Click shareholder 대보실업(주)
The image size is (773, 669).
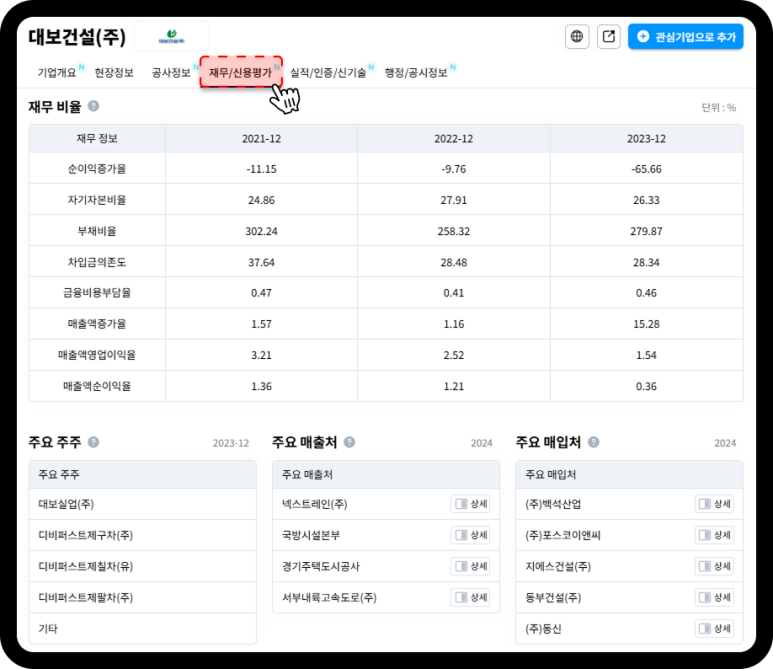pos(66,504)
